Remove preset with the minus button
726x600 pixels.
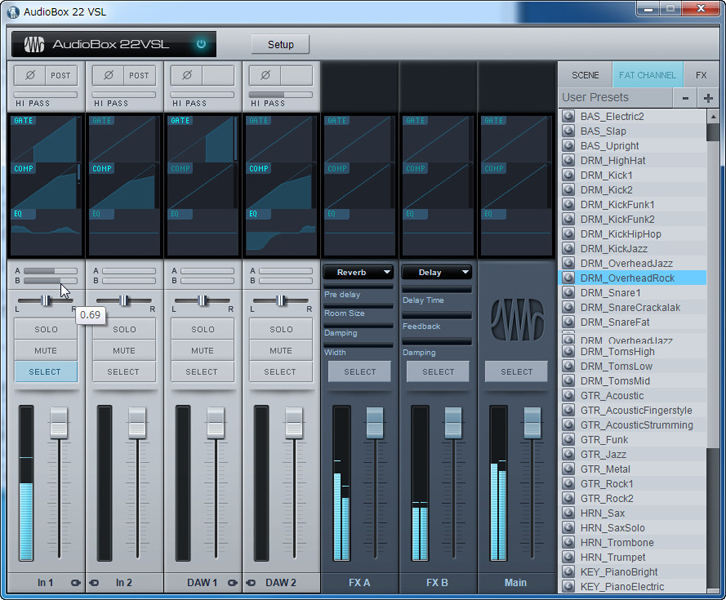(x=685, y=98)
